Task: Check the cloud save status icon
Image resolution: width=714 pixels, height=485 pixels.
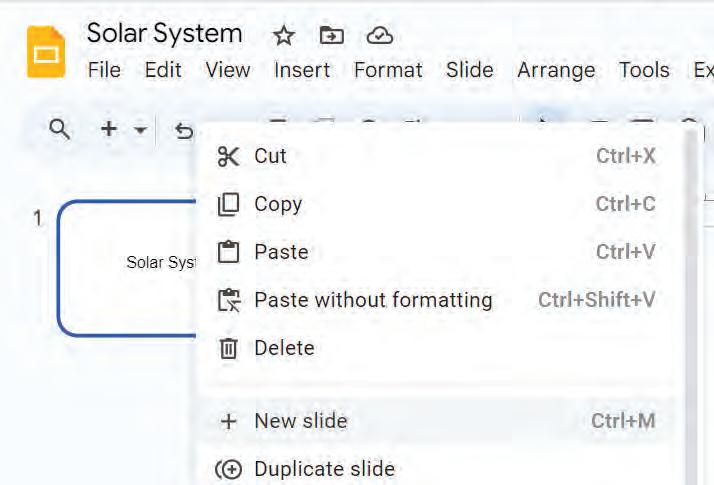Action: coord(379,36)
